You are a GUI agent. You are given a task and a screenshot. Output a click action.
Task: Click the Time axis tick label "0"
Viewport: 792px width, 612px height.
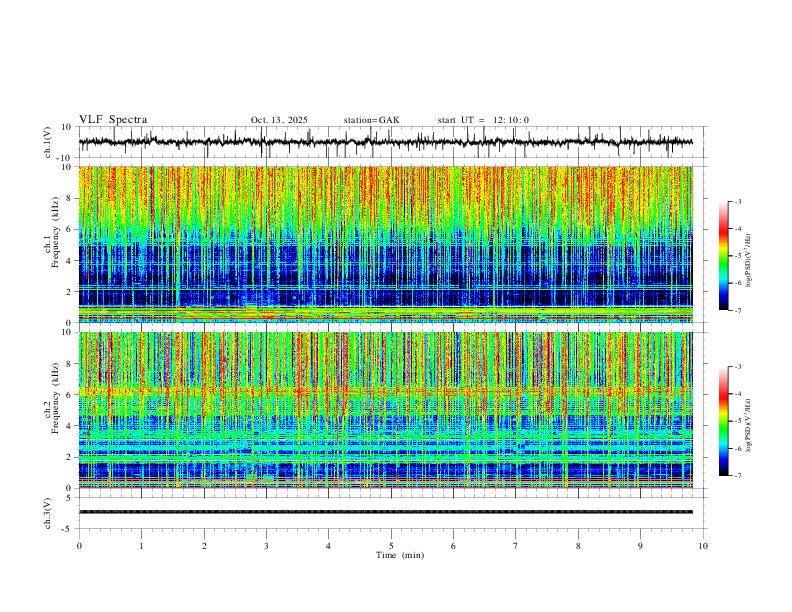(x=79, y=546)
